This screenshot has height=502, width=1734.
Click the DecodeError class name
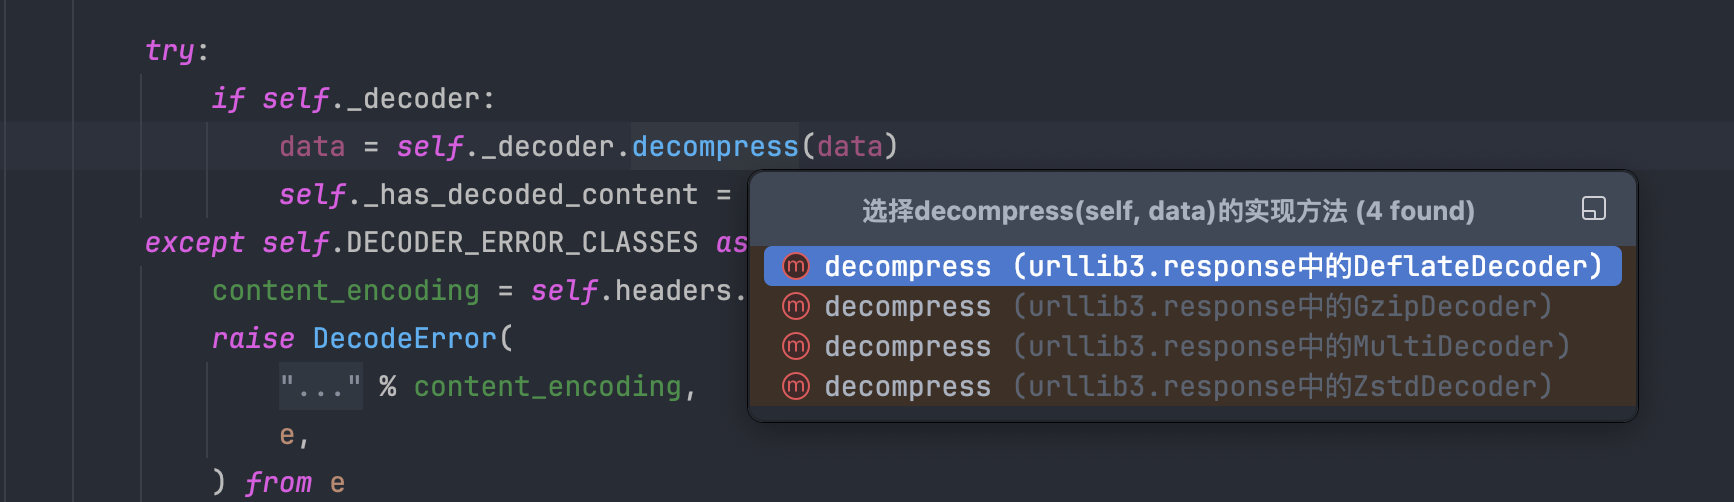click(x=404, y=338)
